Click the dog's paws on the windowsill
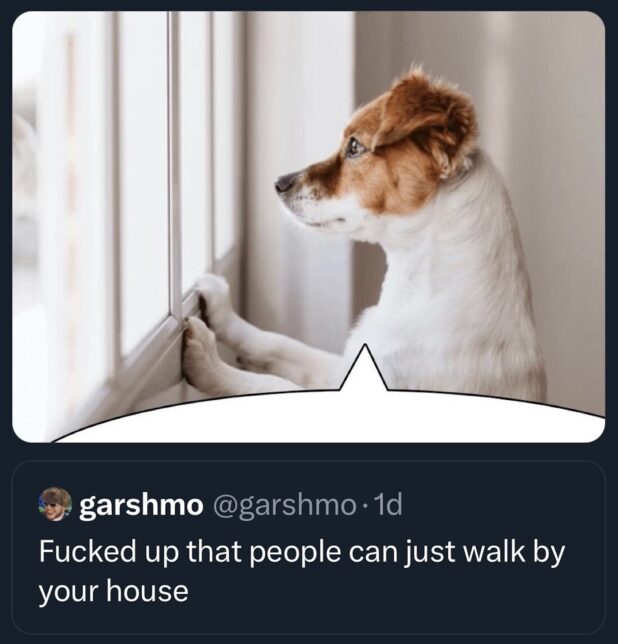Viewport: 618px width, 644px height. click(205, 329)
